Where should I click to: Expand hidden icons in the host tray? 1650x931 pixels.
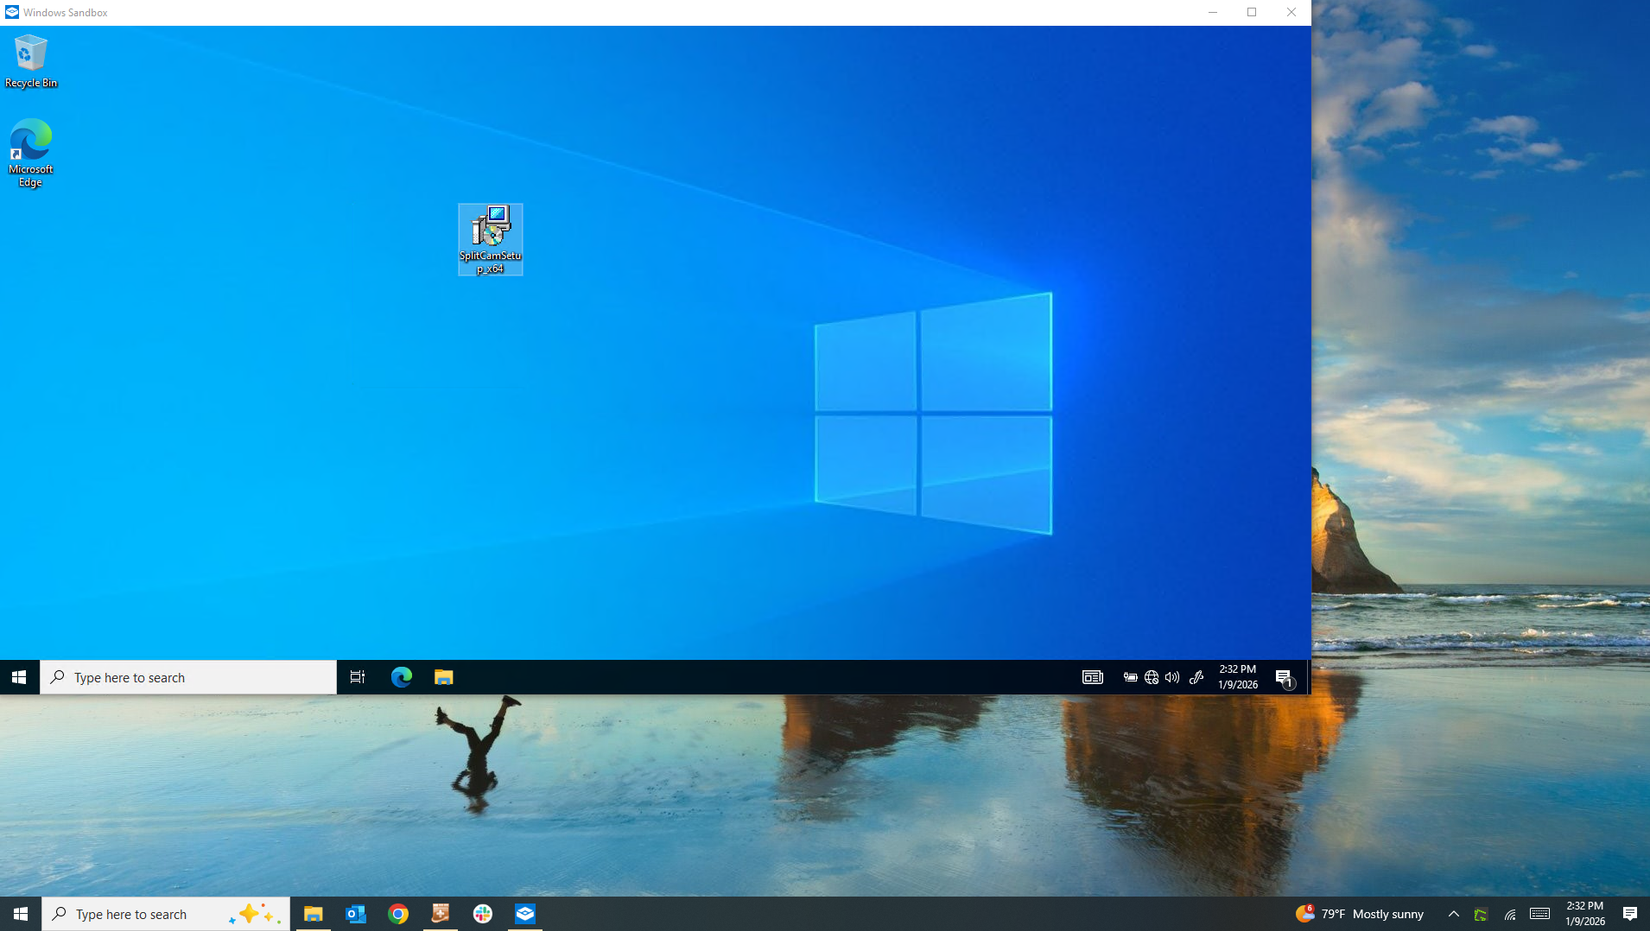tap(1453, 913)
